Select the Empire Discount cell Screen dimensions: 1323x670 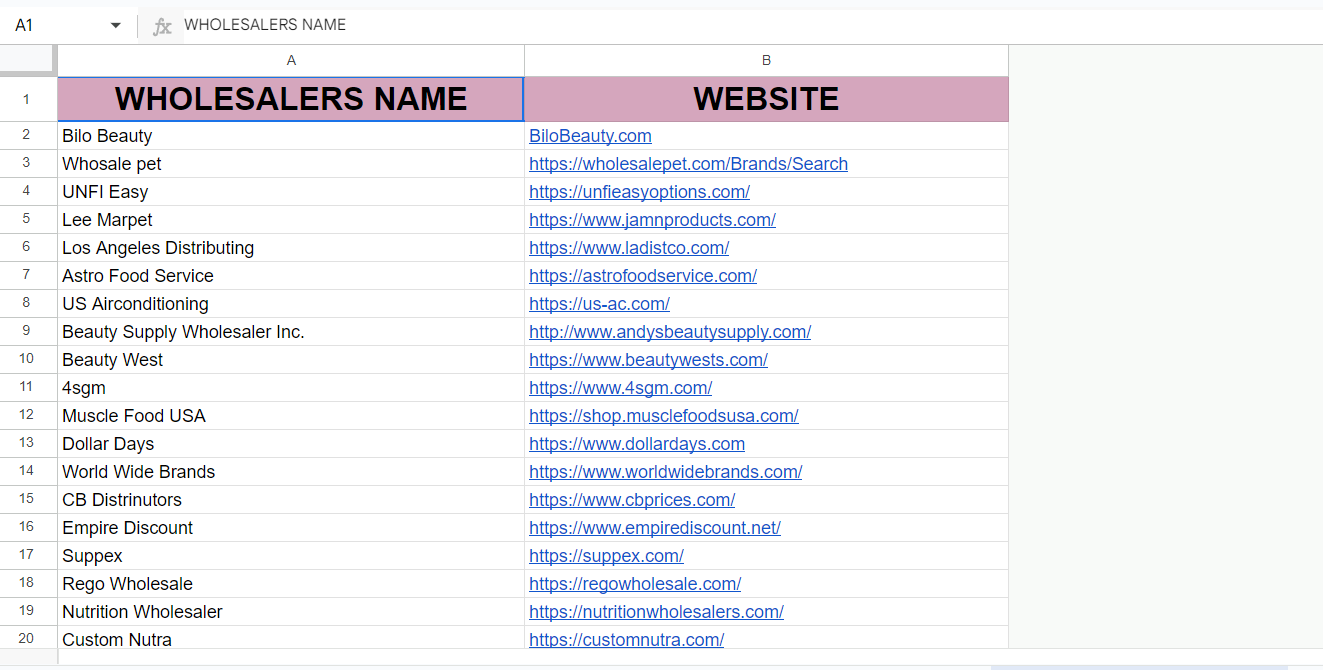(x=291, y=528)
